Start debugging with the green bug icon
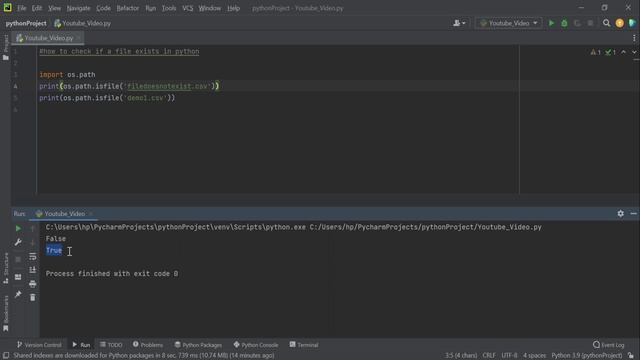 pos(564,23)
